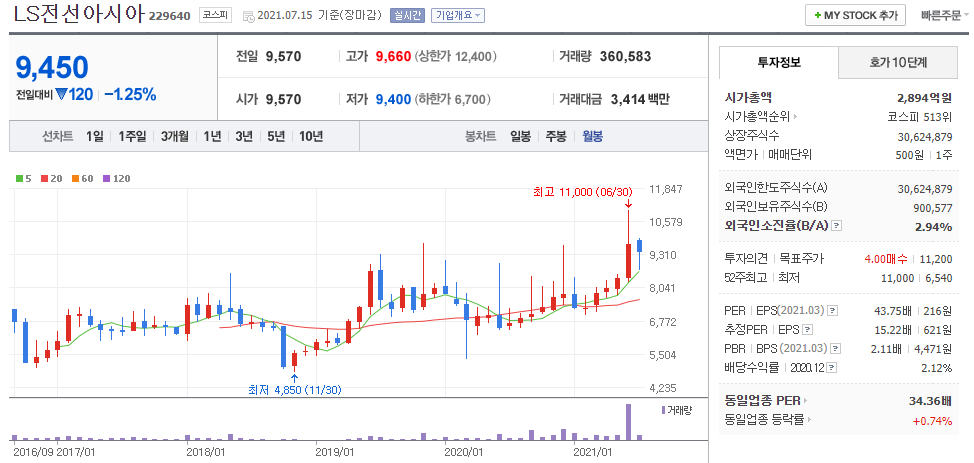Click the help icon beside 외국인소진율(B/A)
The width and height of the screenshot is (974, 463).
[837, 226]
